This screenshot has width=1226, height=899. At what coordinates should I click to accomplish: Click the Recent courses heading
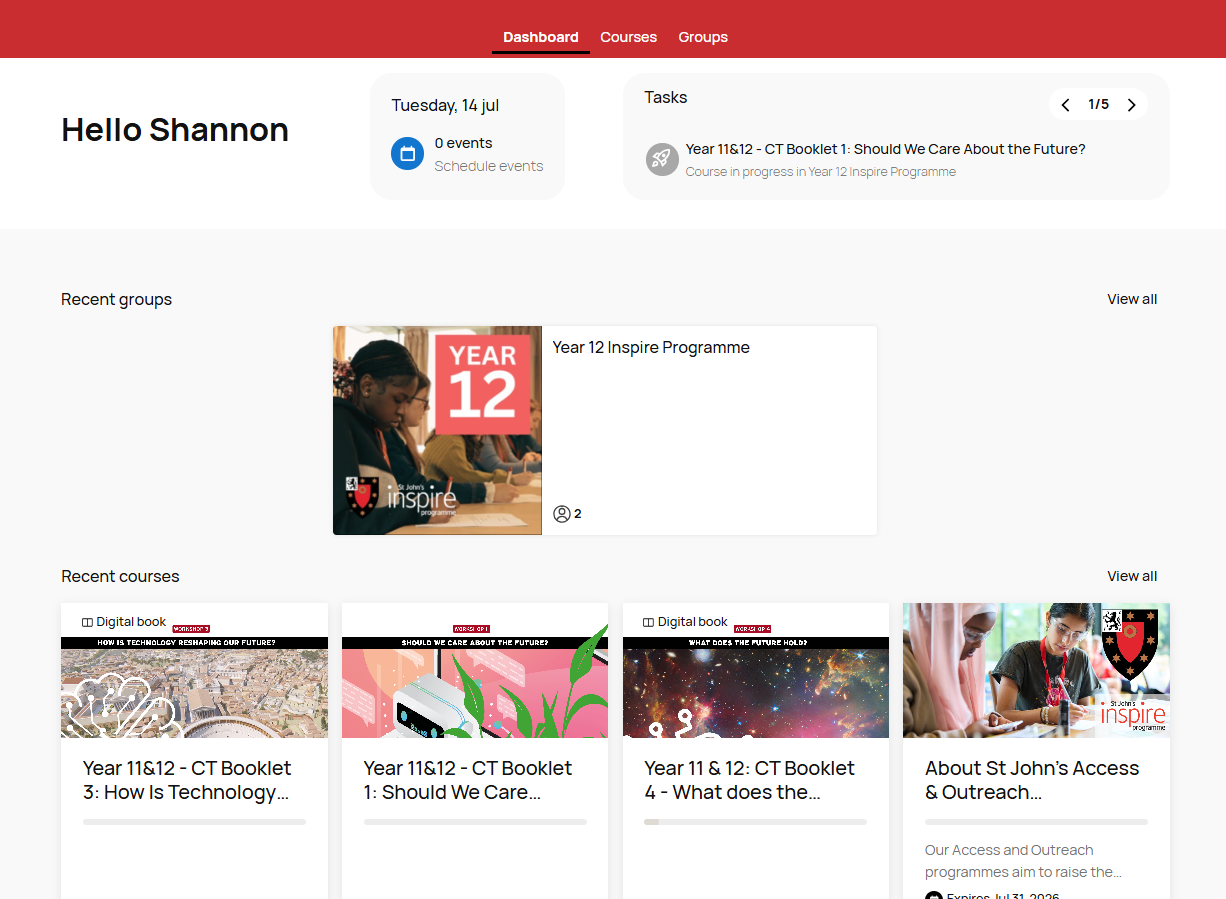(120, 576)
